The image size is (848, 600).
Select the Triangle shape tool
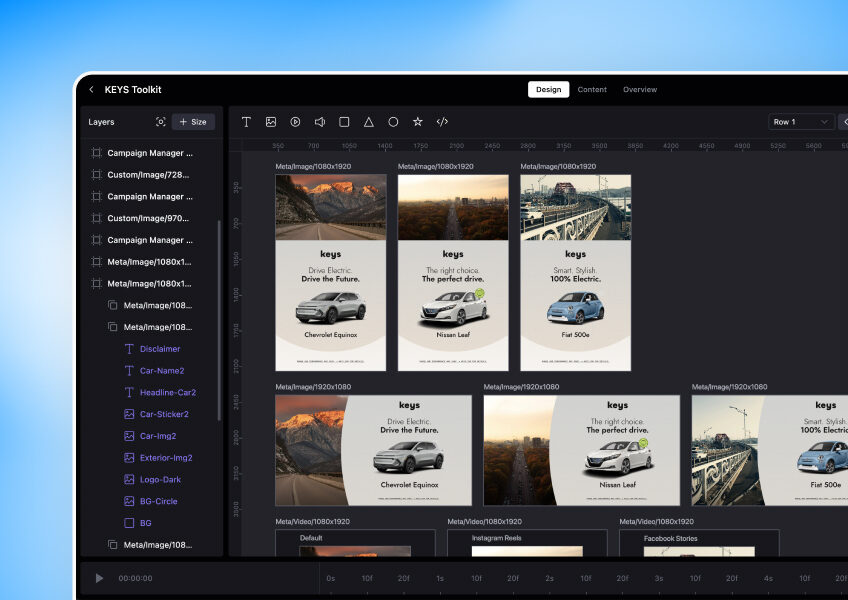point(369,122)
